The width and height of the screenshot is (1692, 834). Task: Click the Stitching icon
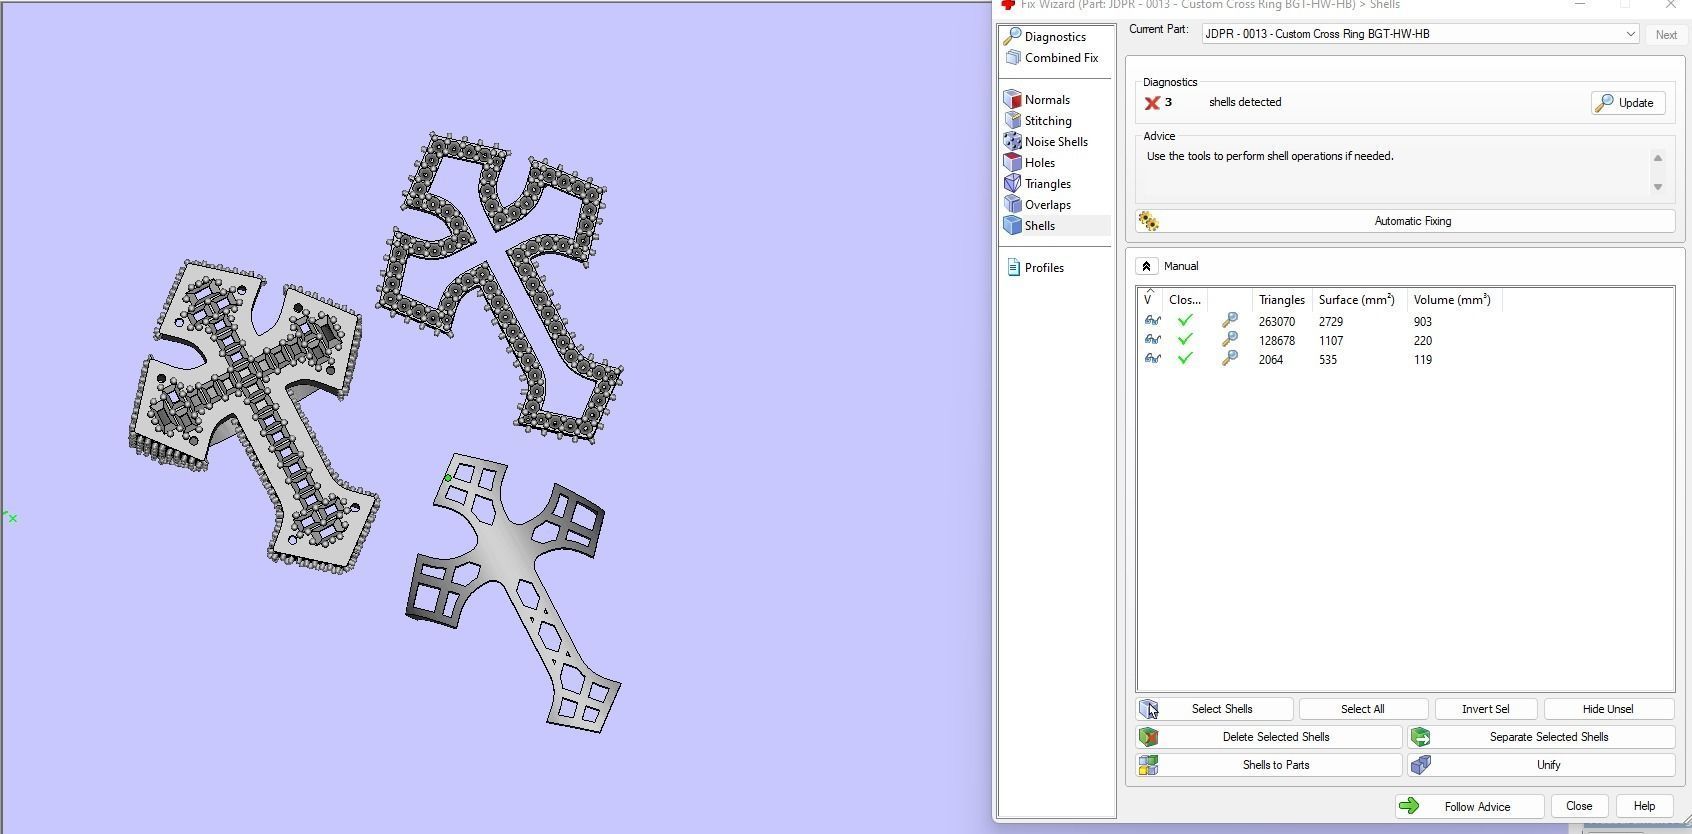(x=1012, y=121)
